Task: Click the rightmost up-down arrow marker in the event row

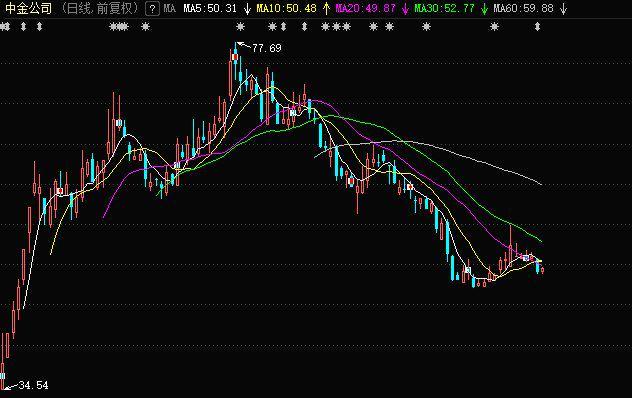Action: pos(537,27)
